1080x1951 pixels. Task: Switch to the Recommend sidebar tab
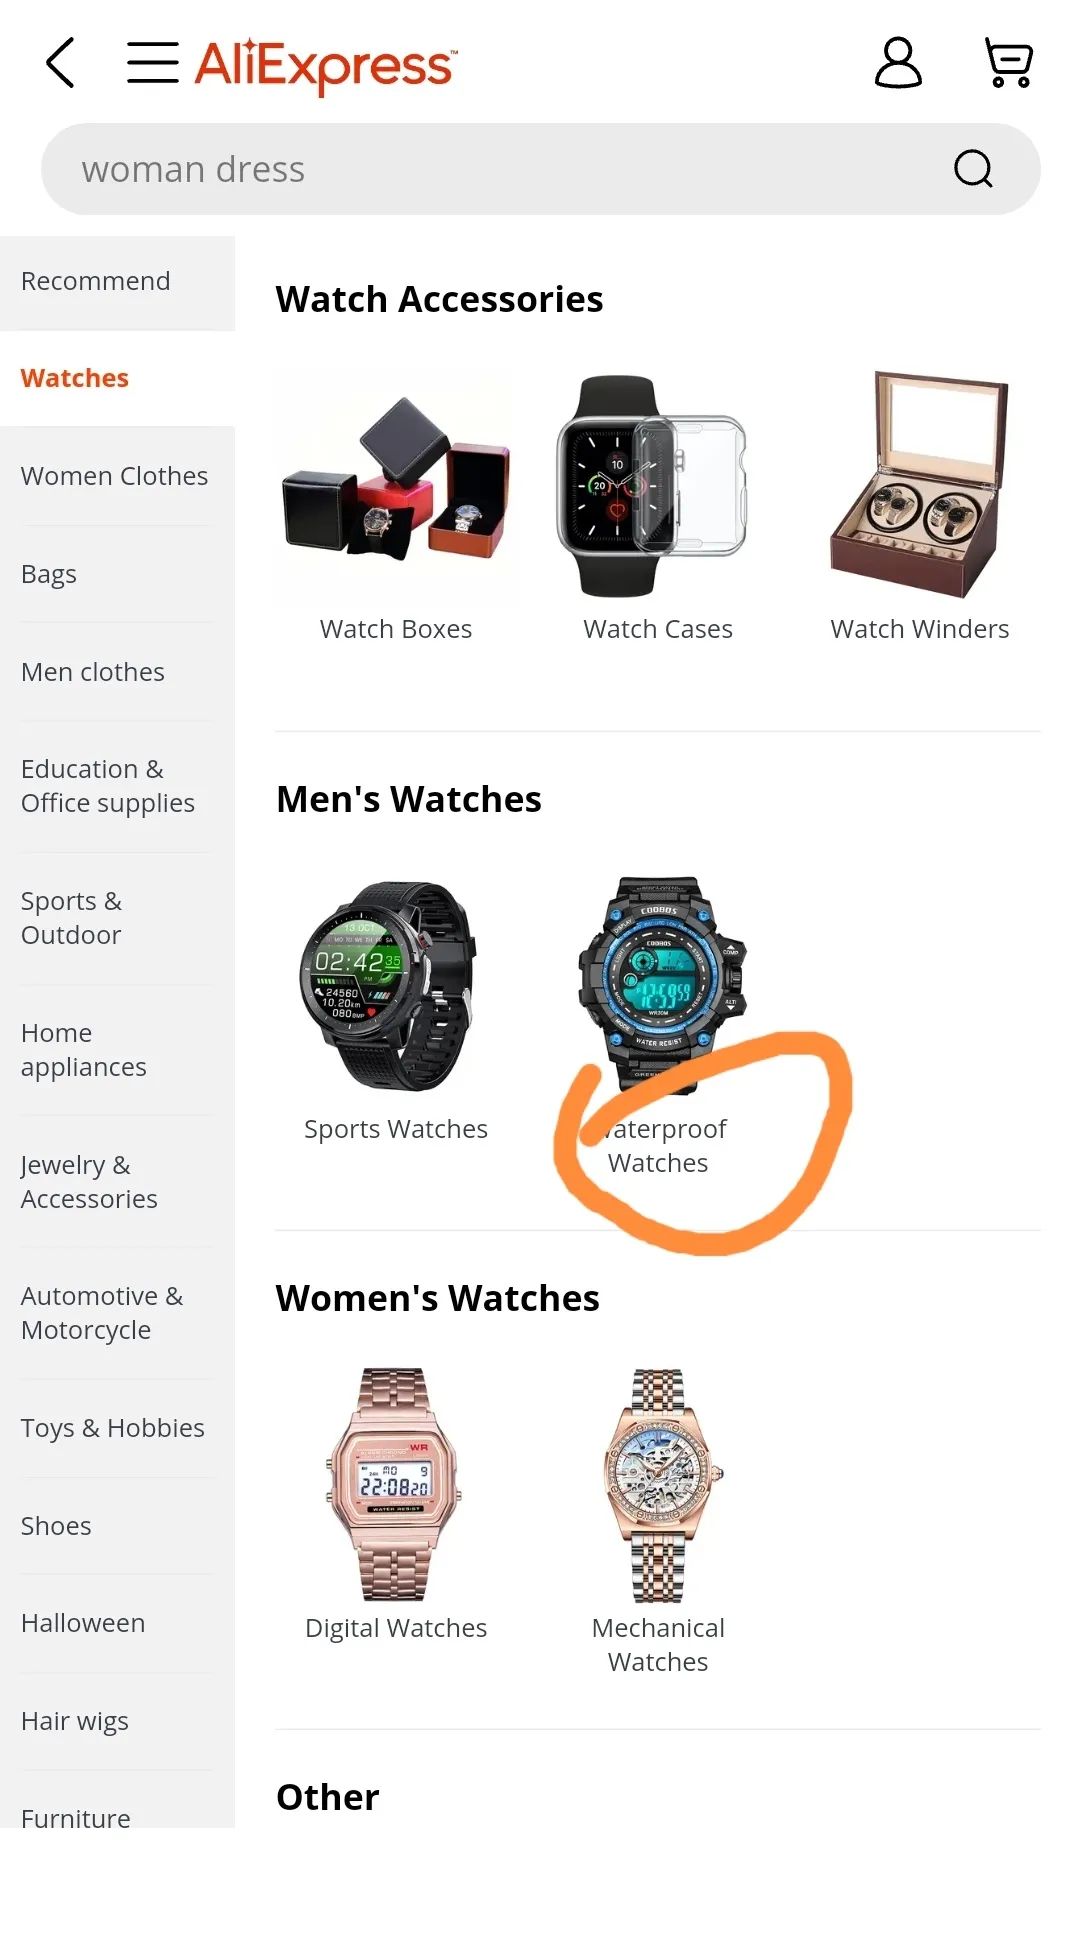point(117,282)
